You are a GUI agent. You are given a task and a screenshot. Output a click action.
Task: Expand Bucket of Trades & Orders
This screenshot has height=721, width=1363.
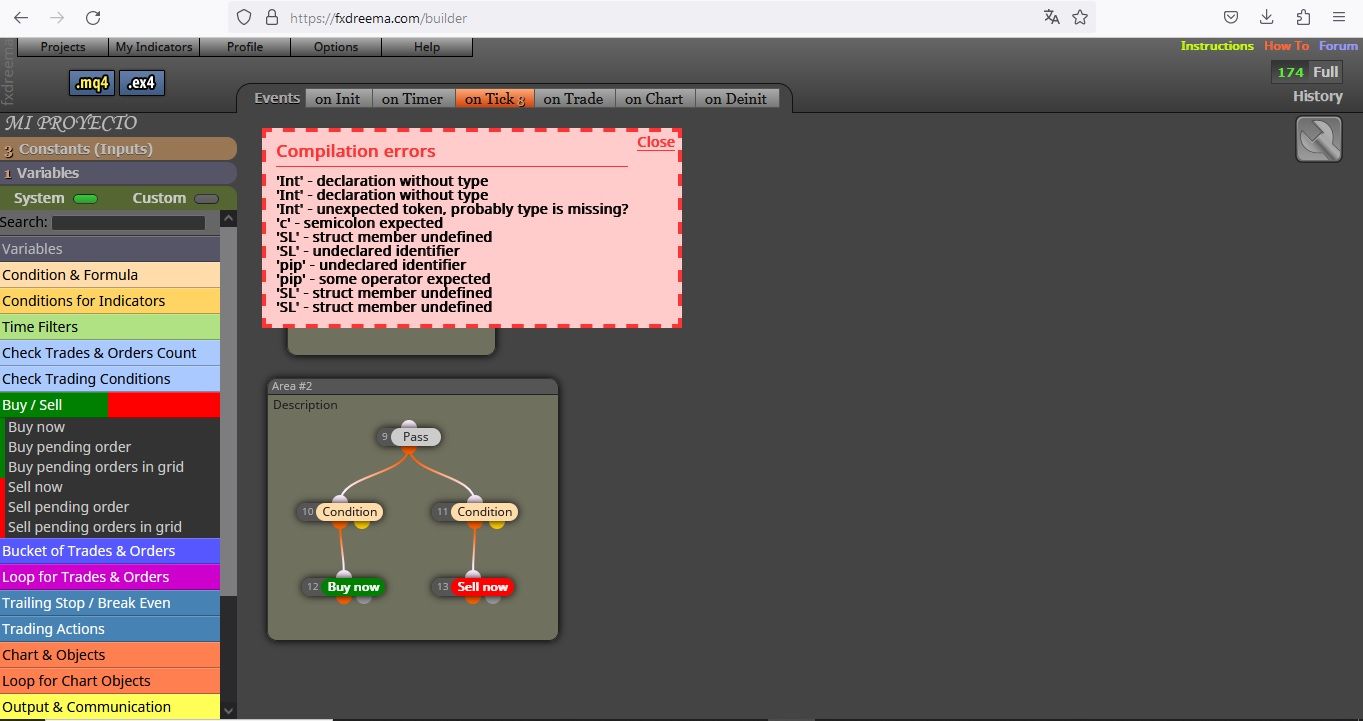coord(110,551)
